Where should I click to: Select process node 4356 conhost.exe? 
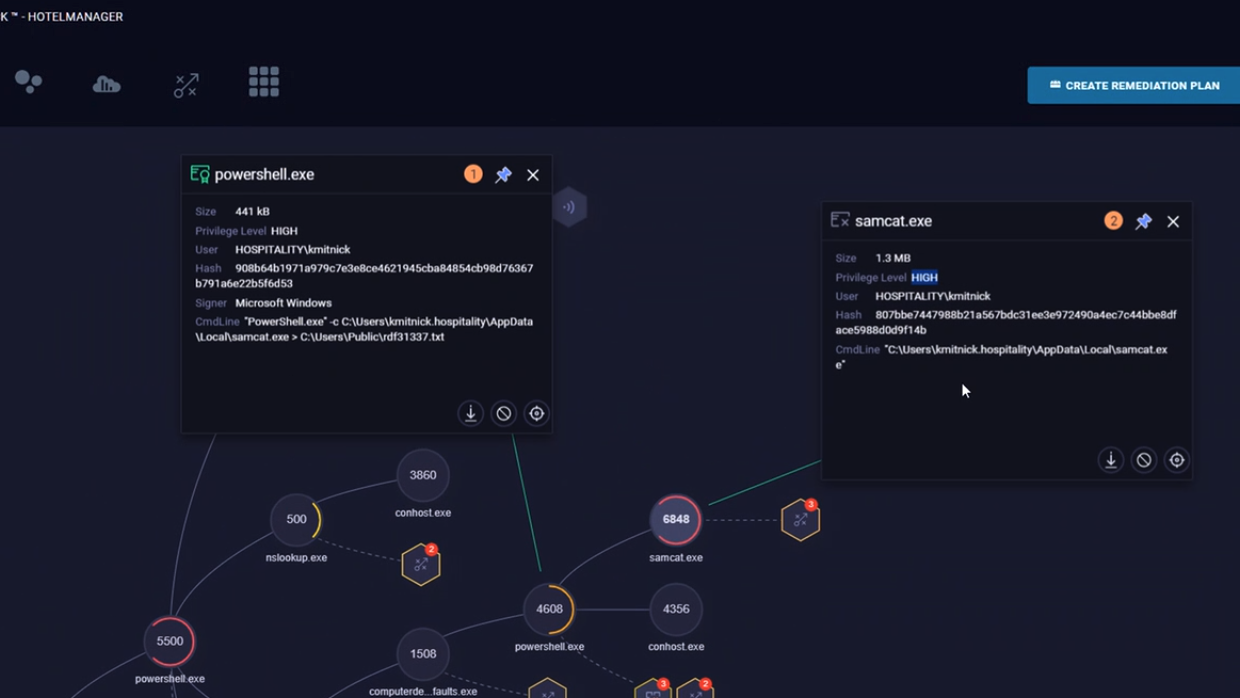(676, 608)
